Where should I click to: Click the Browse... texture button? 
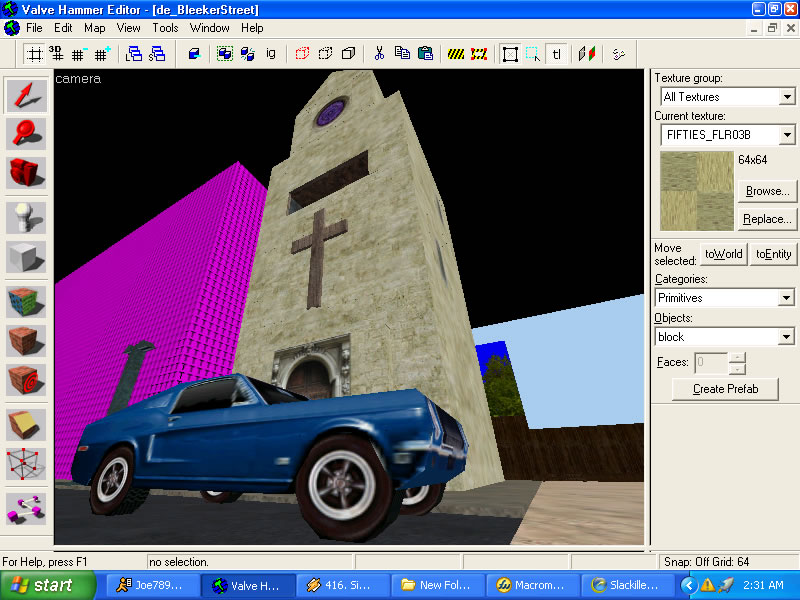click(766, 190)
